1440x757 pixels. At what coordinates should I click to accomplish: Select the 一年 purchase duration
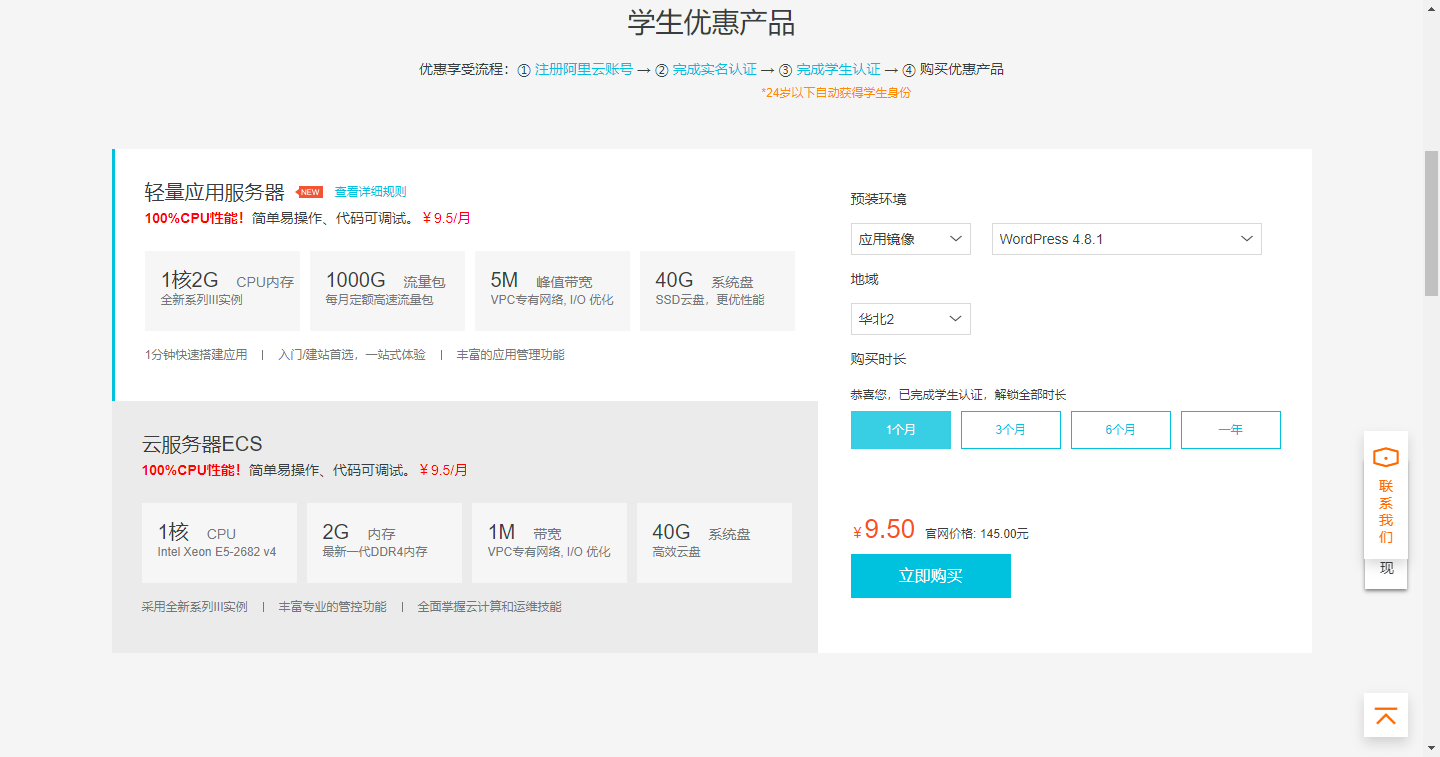coord(1230,430)
